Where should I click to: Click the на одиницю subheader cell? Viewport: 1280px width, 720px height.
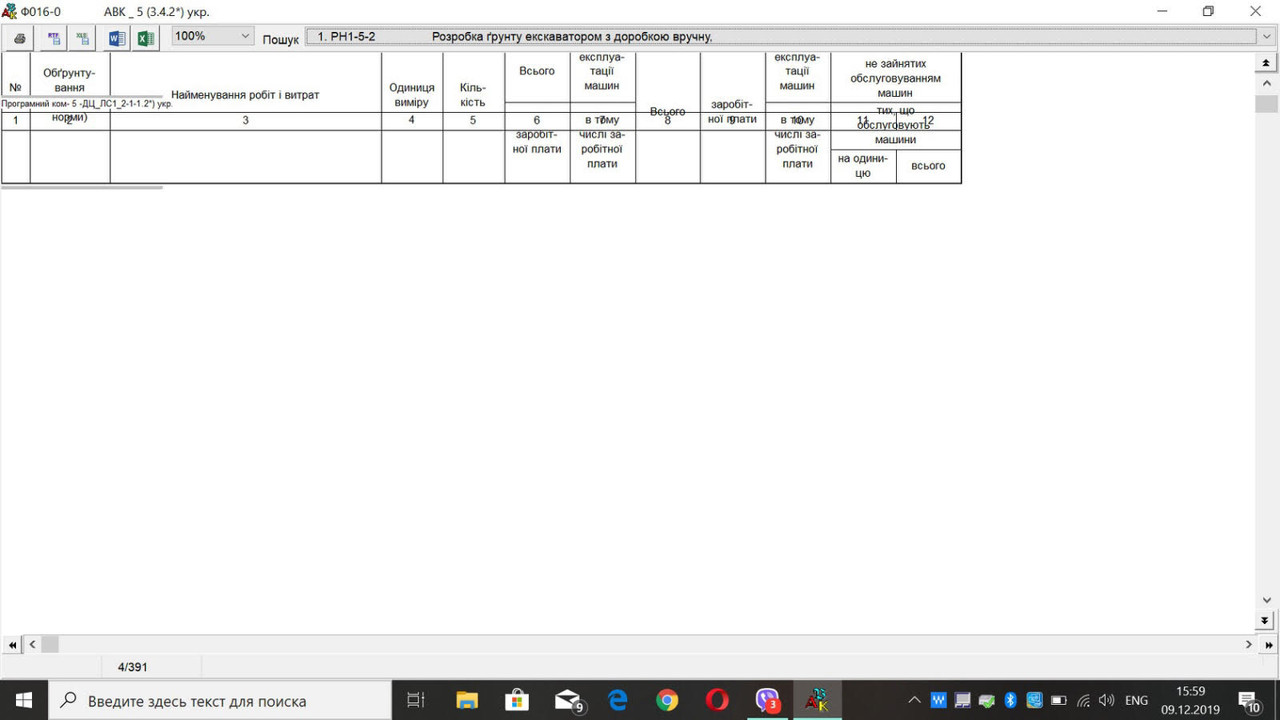coord(863,166)
